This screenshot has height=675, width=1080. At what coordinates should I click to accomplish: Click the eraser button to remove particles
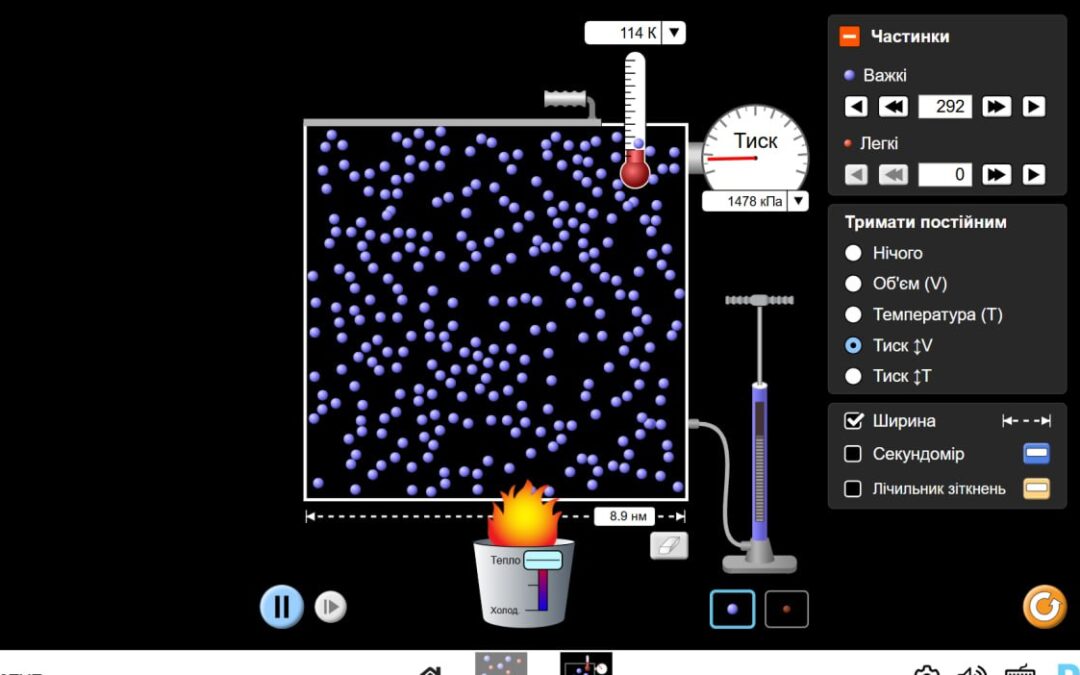(x=669, y=545)
